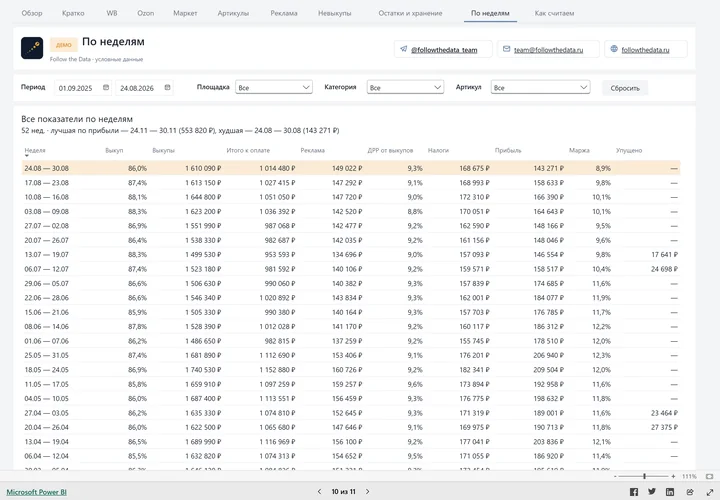Select the highlighted week row 24.08 — 30.08

click(x=351, y=169)
